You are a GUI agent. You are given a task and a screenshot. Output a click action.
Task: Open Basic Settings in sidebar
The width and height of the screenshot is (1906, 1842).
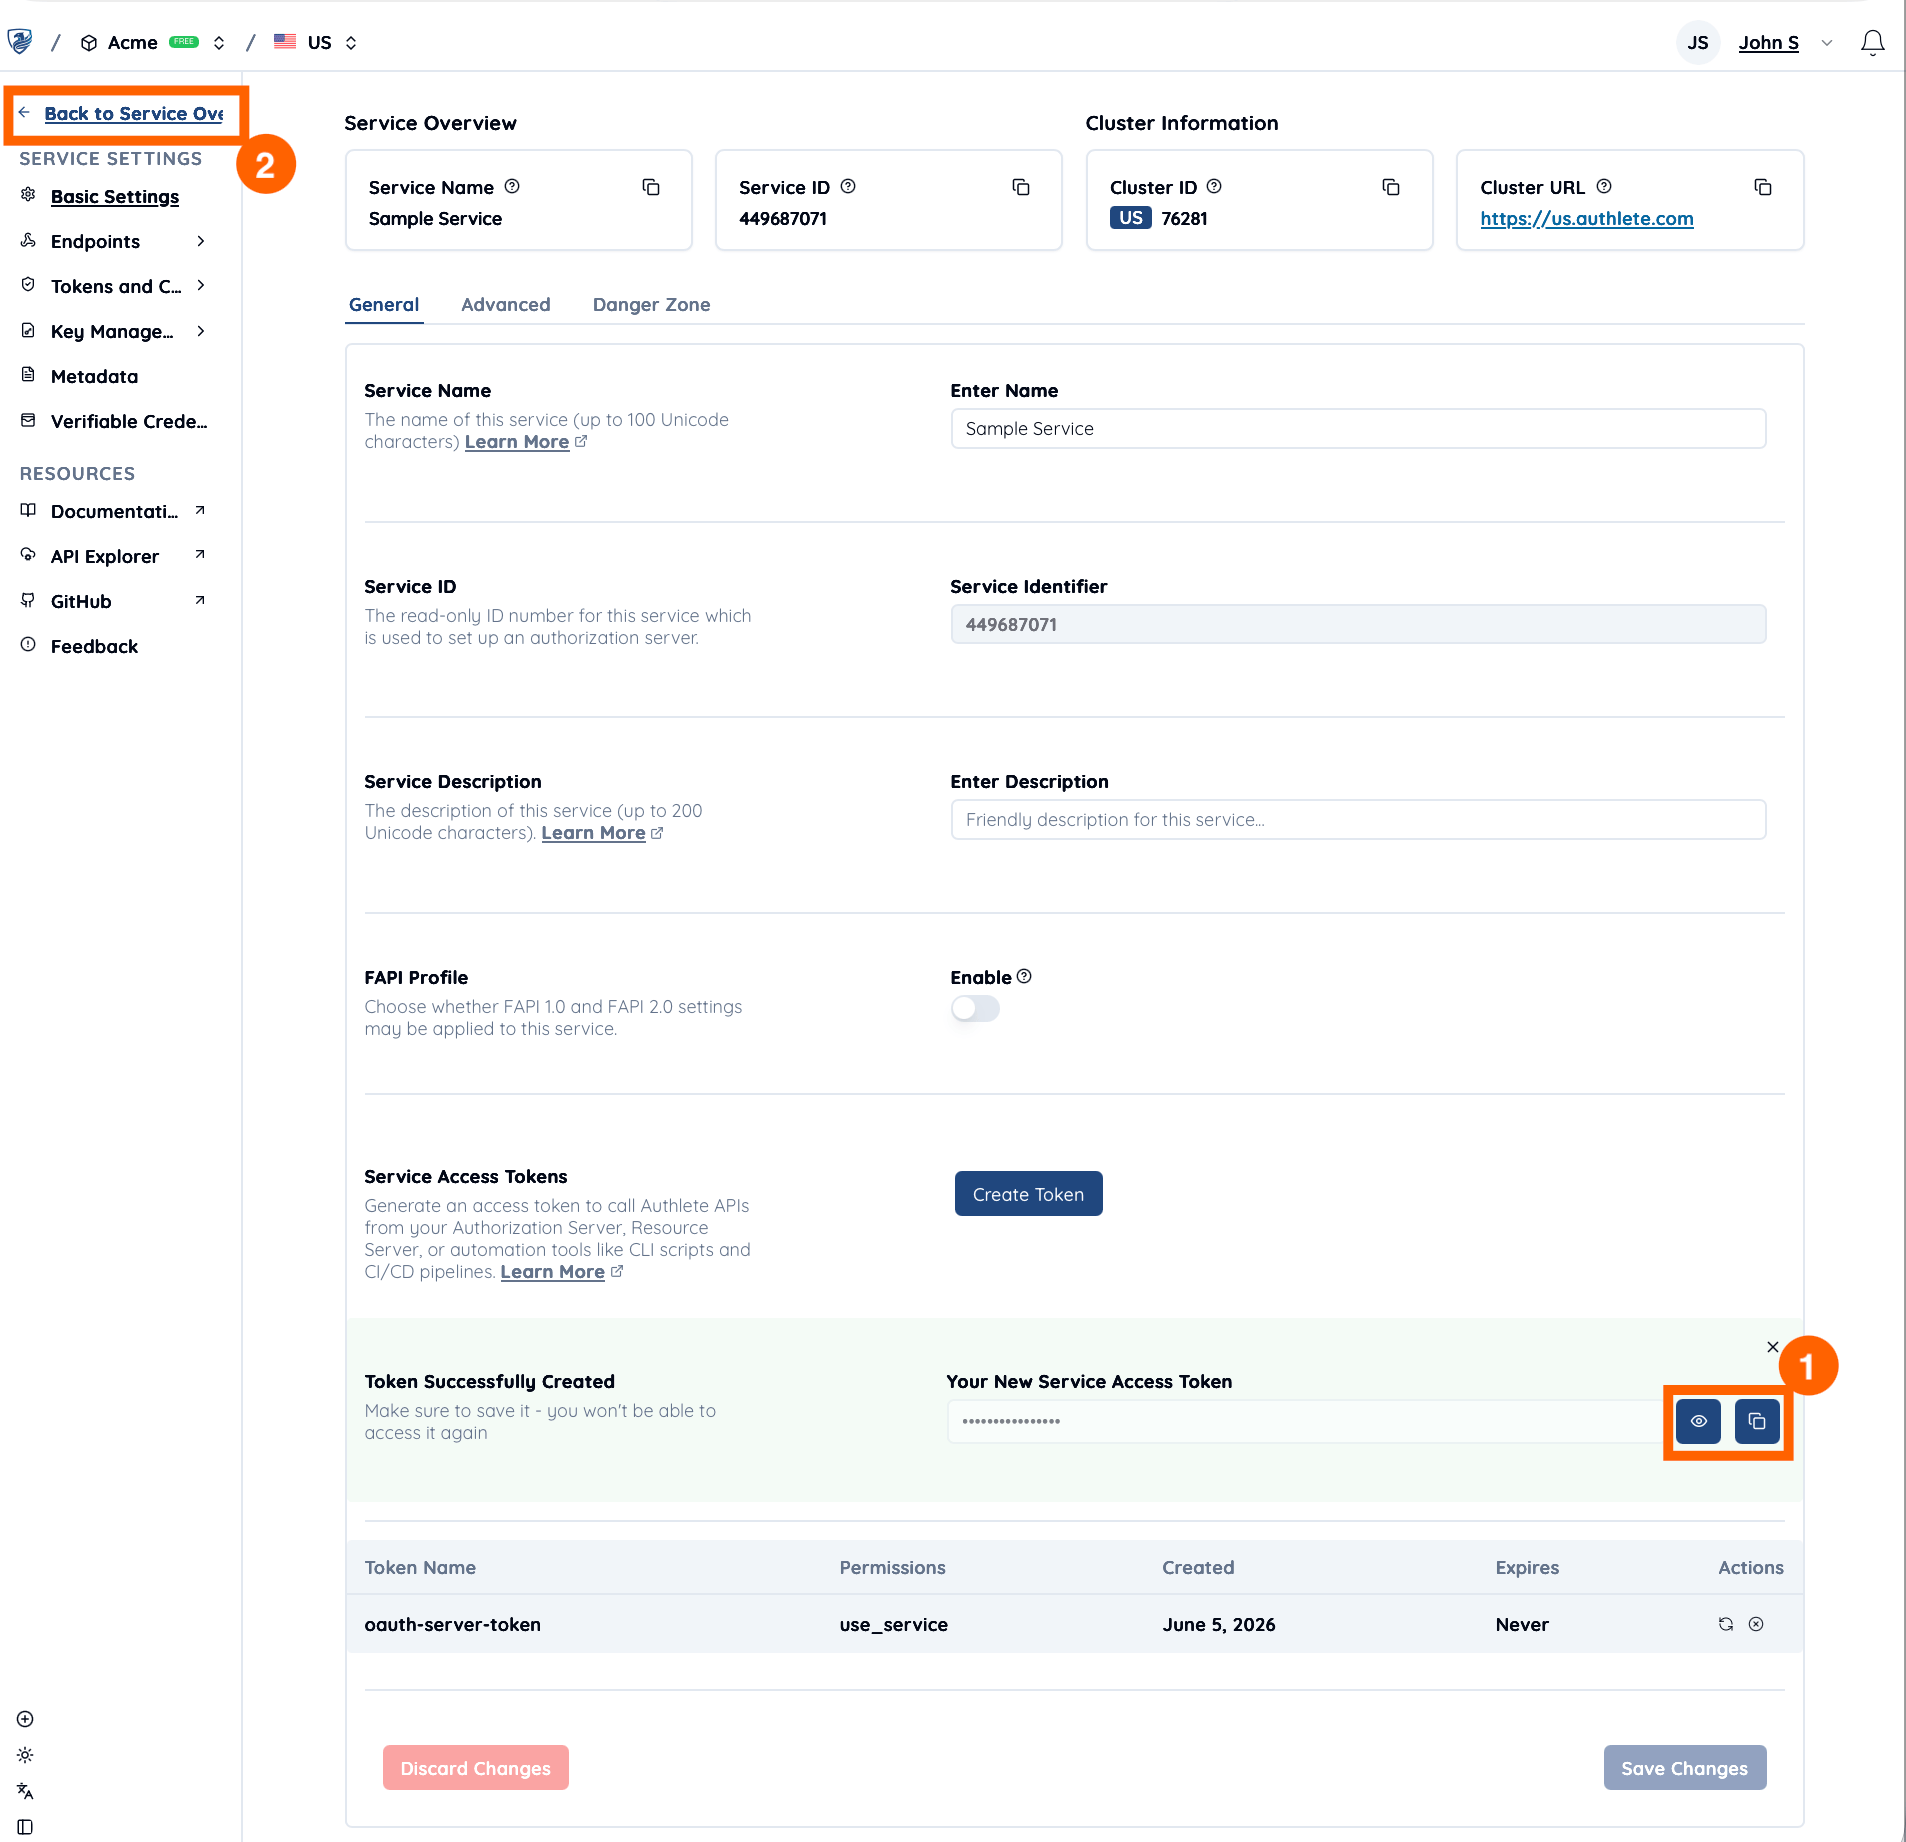(115, 196)
